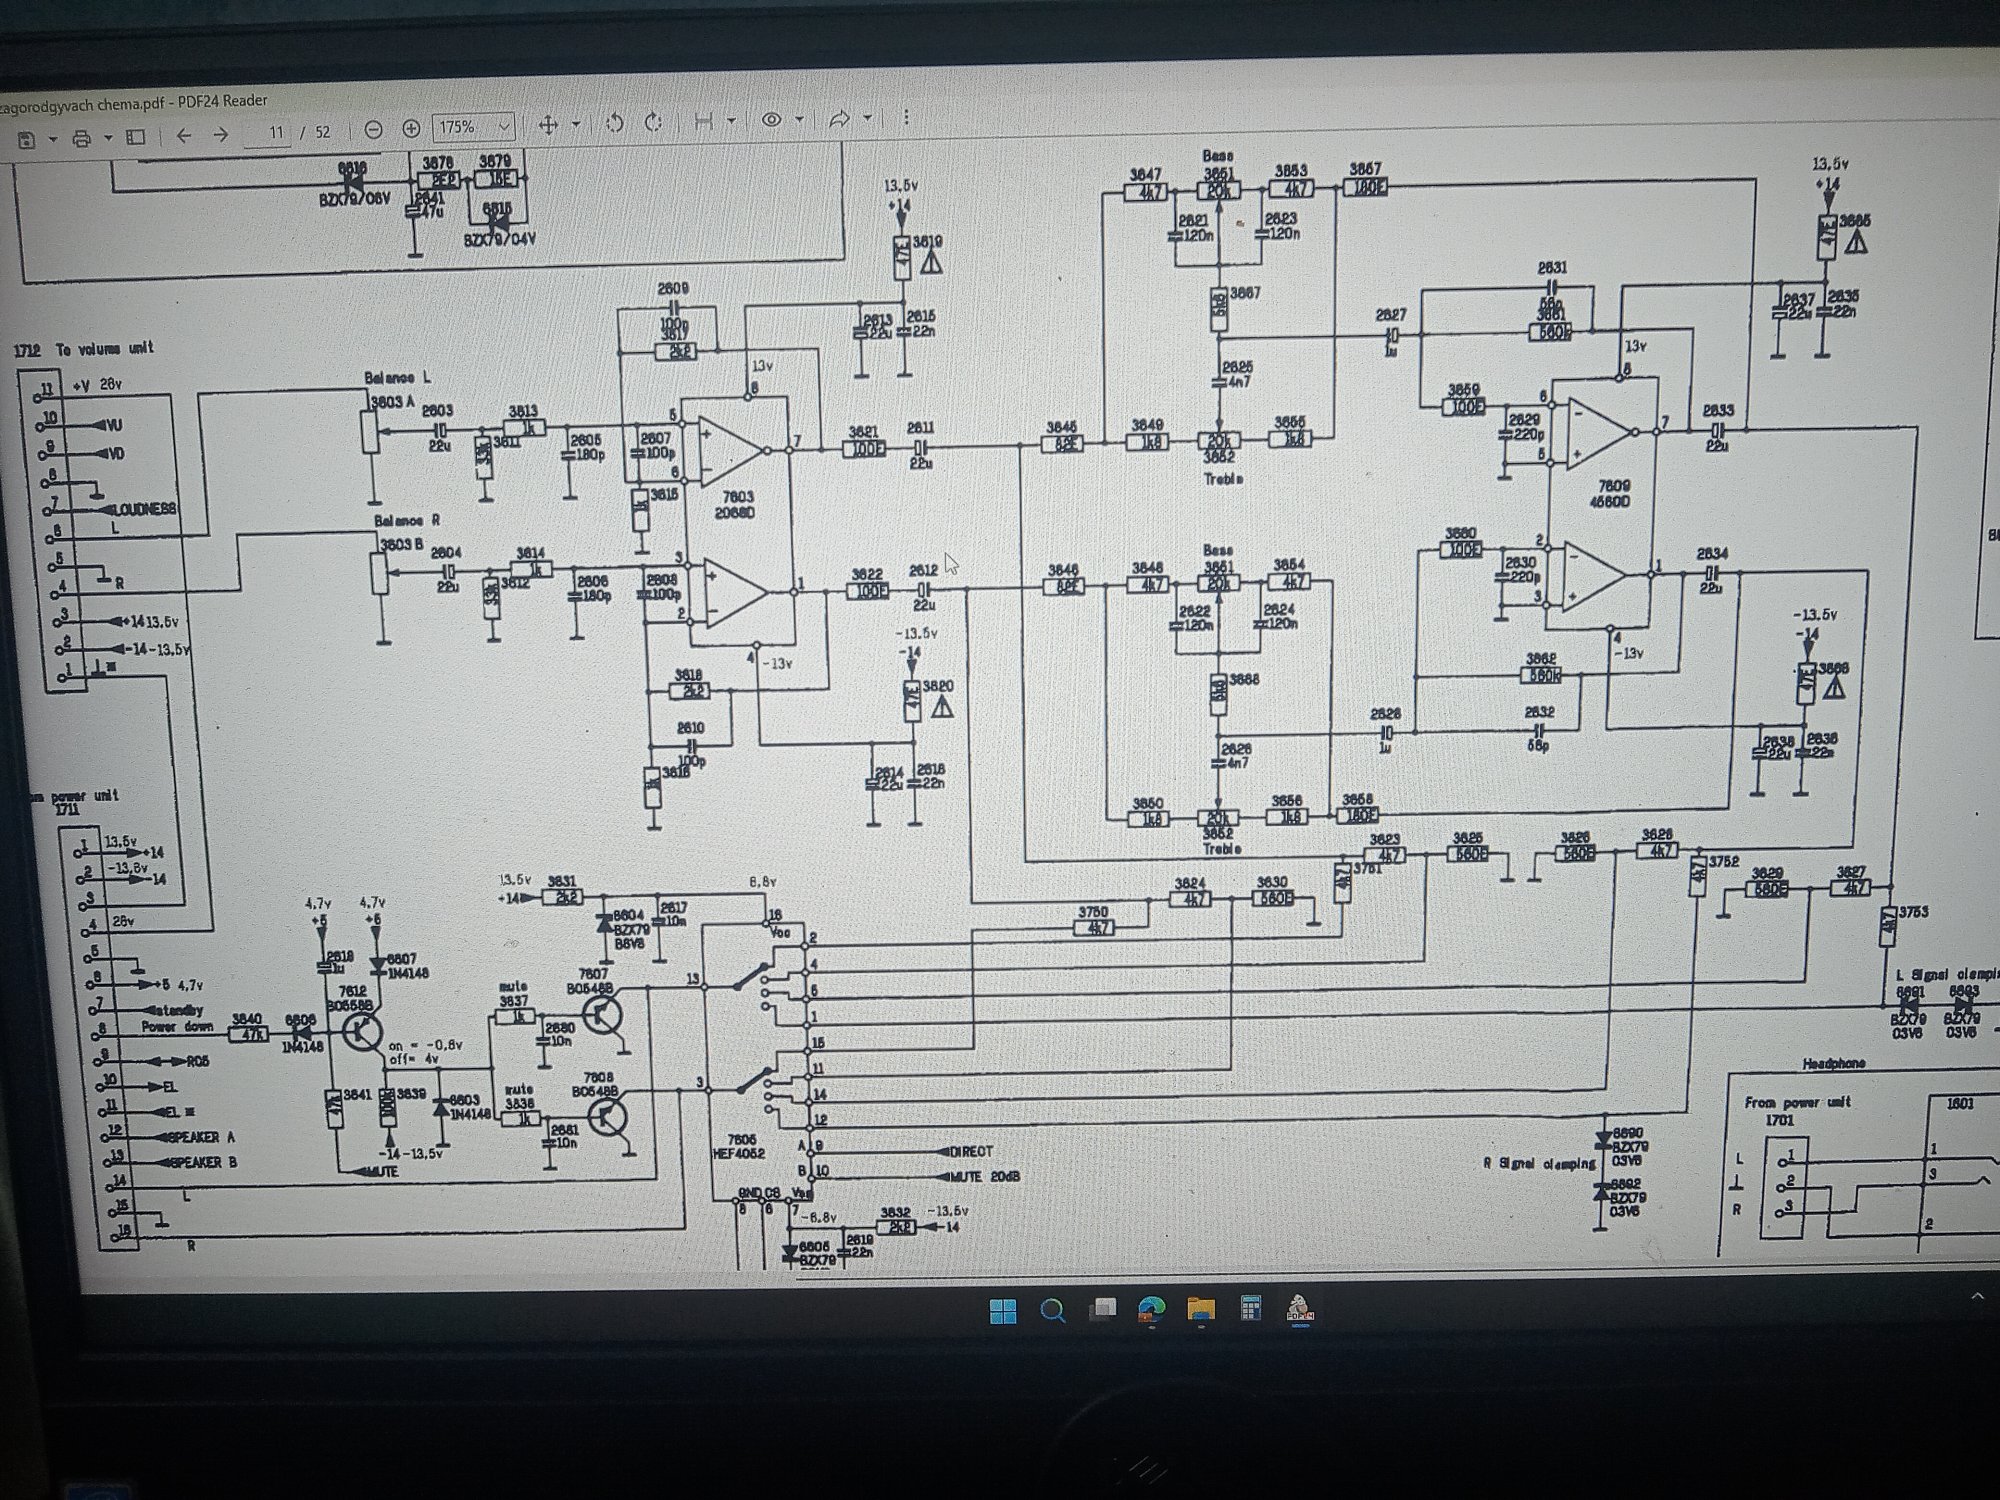Viewport: 2000px width, 1500px height.
Task: Toggle the eye view mode icon
Action: click(x=771, y=119)
